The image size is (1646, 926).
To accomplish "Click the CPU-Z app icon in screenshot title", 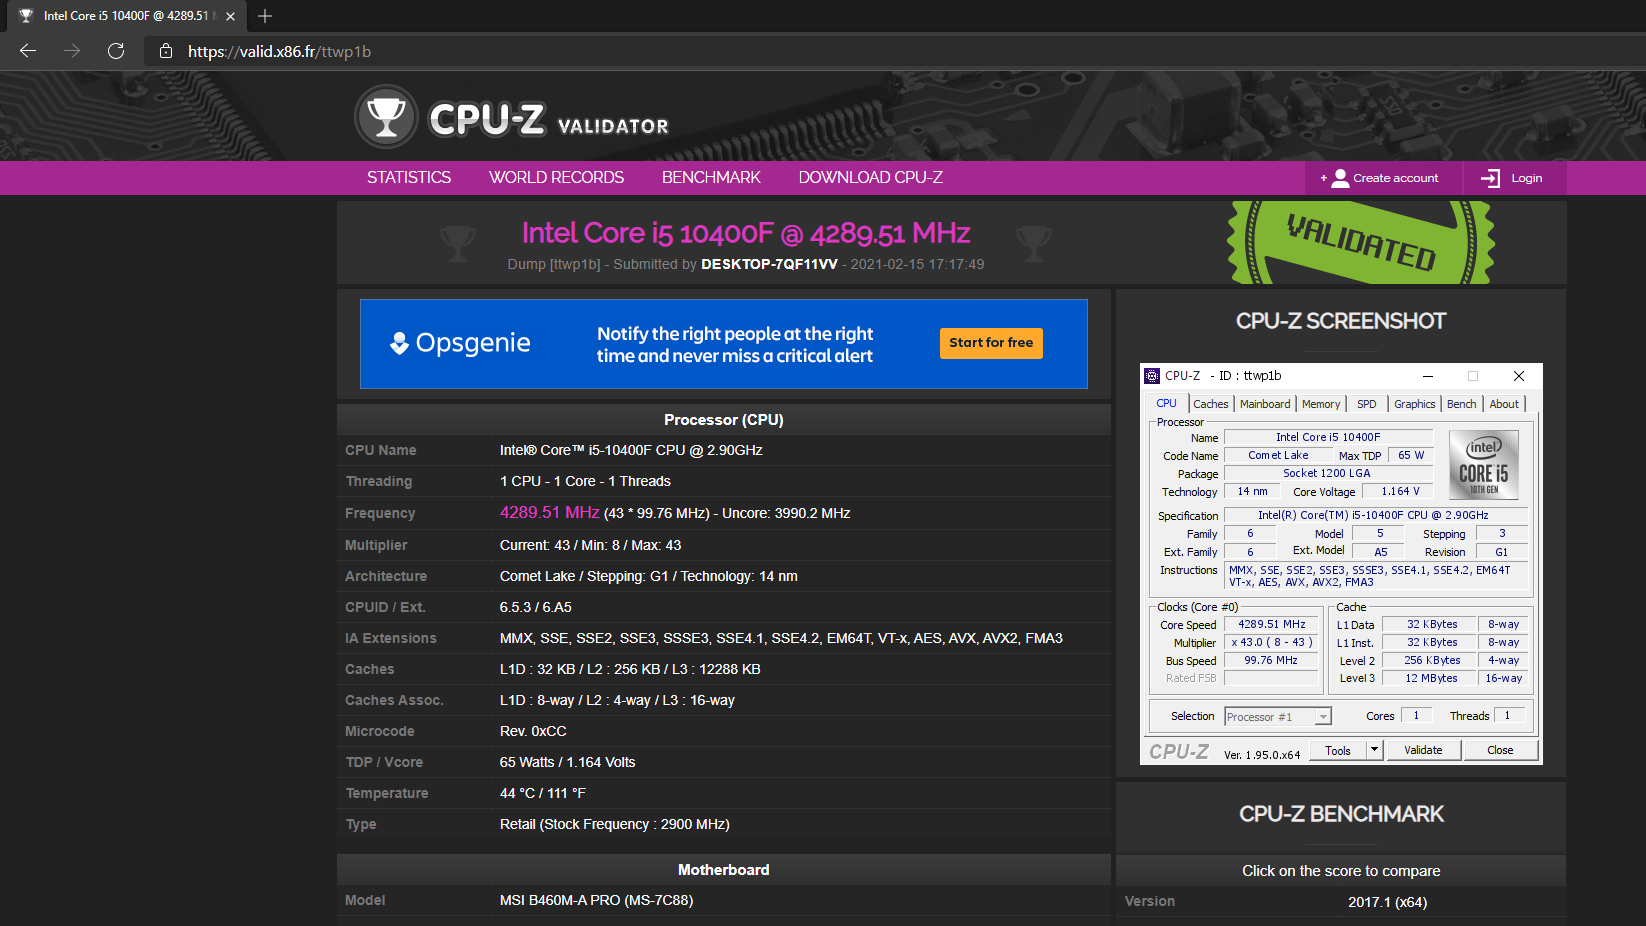I will pyautogui.click(x=1152, y=376).
